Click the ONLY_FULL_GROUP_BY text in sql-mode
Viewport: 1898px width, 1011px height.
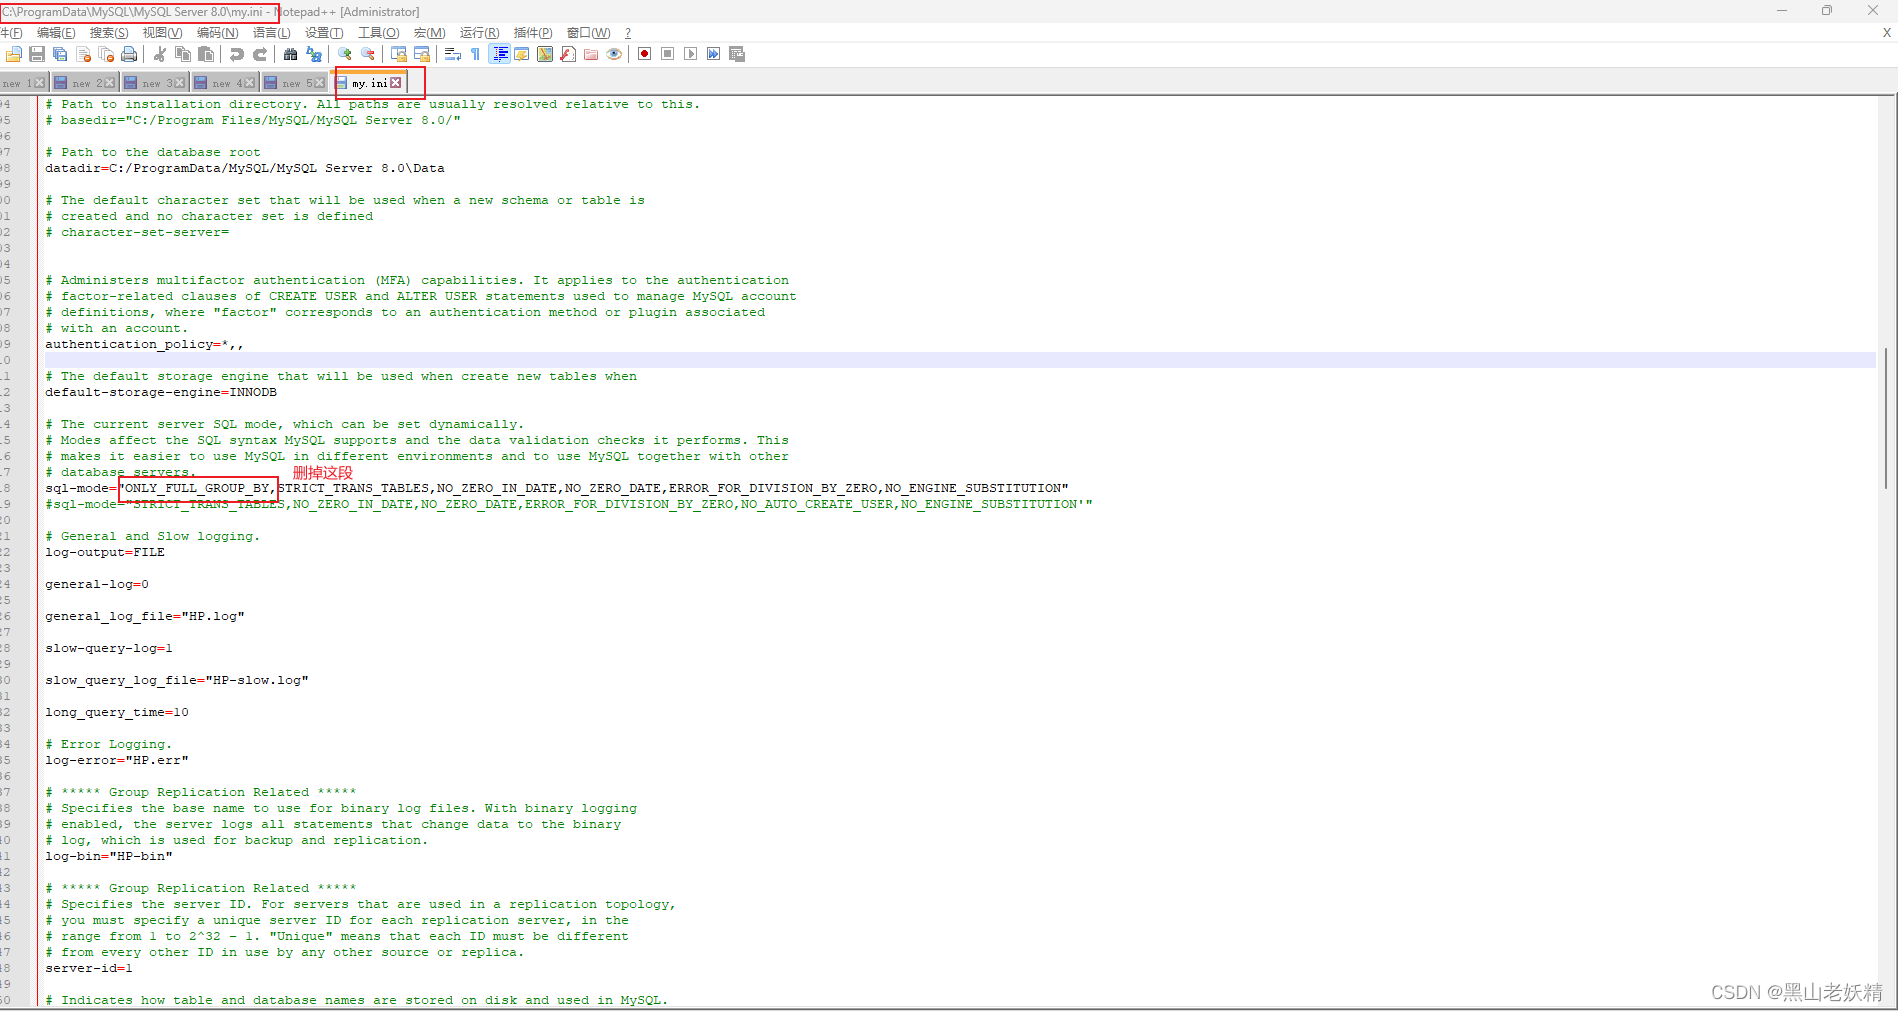(x=197, y=488)
